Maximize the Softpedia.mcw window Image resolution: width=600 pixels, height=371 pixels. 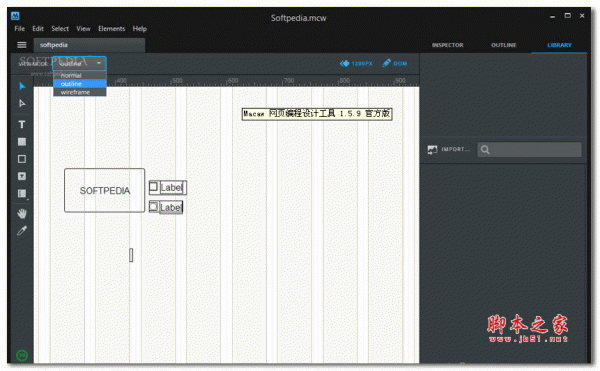(567, 16)
